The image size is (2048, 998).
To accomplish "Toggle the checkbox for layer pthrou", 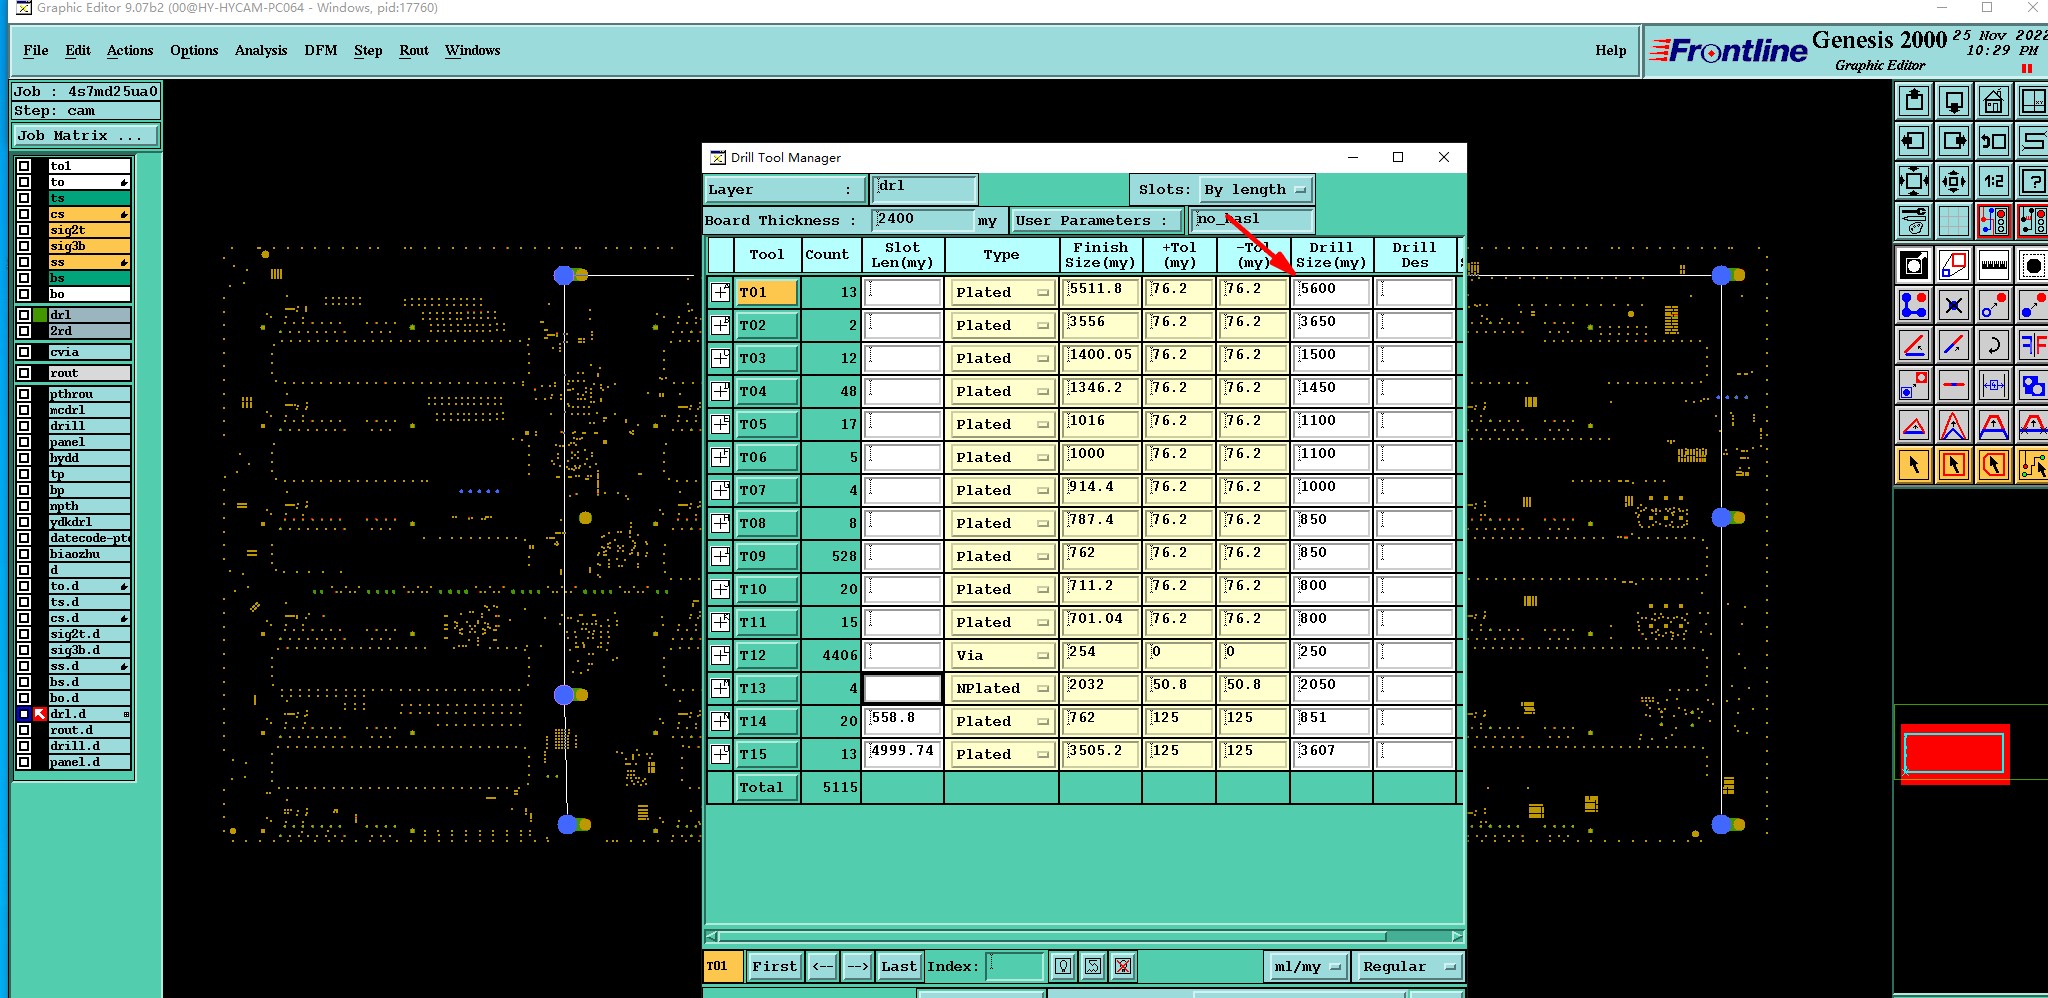I will tap(24, 394).
